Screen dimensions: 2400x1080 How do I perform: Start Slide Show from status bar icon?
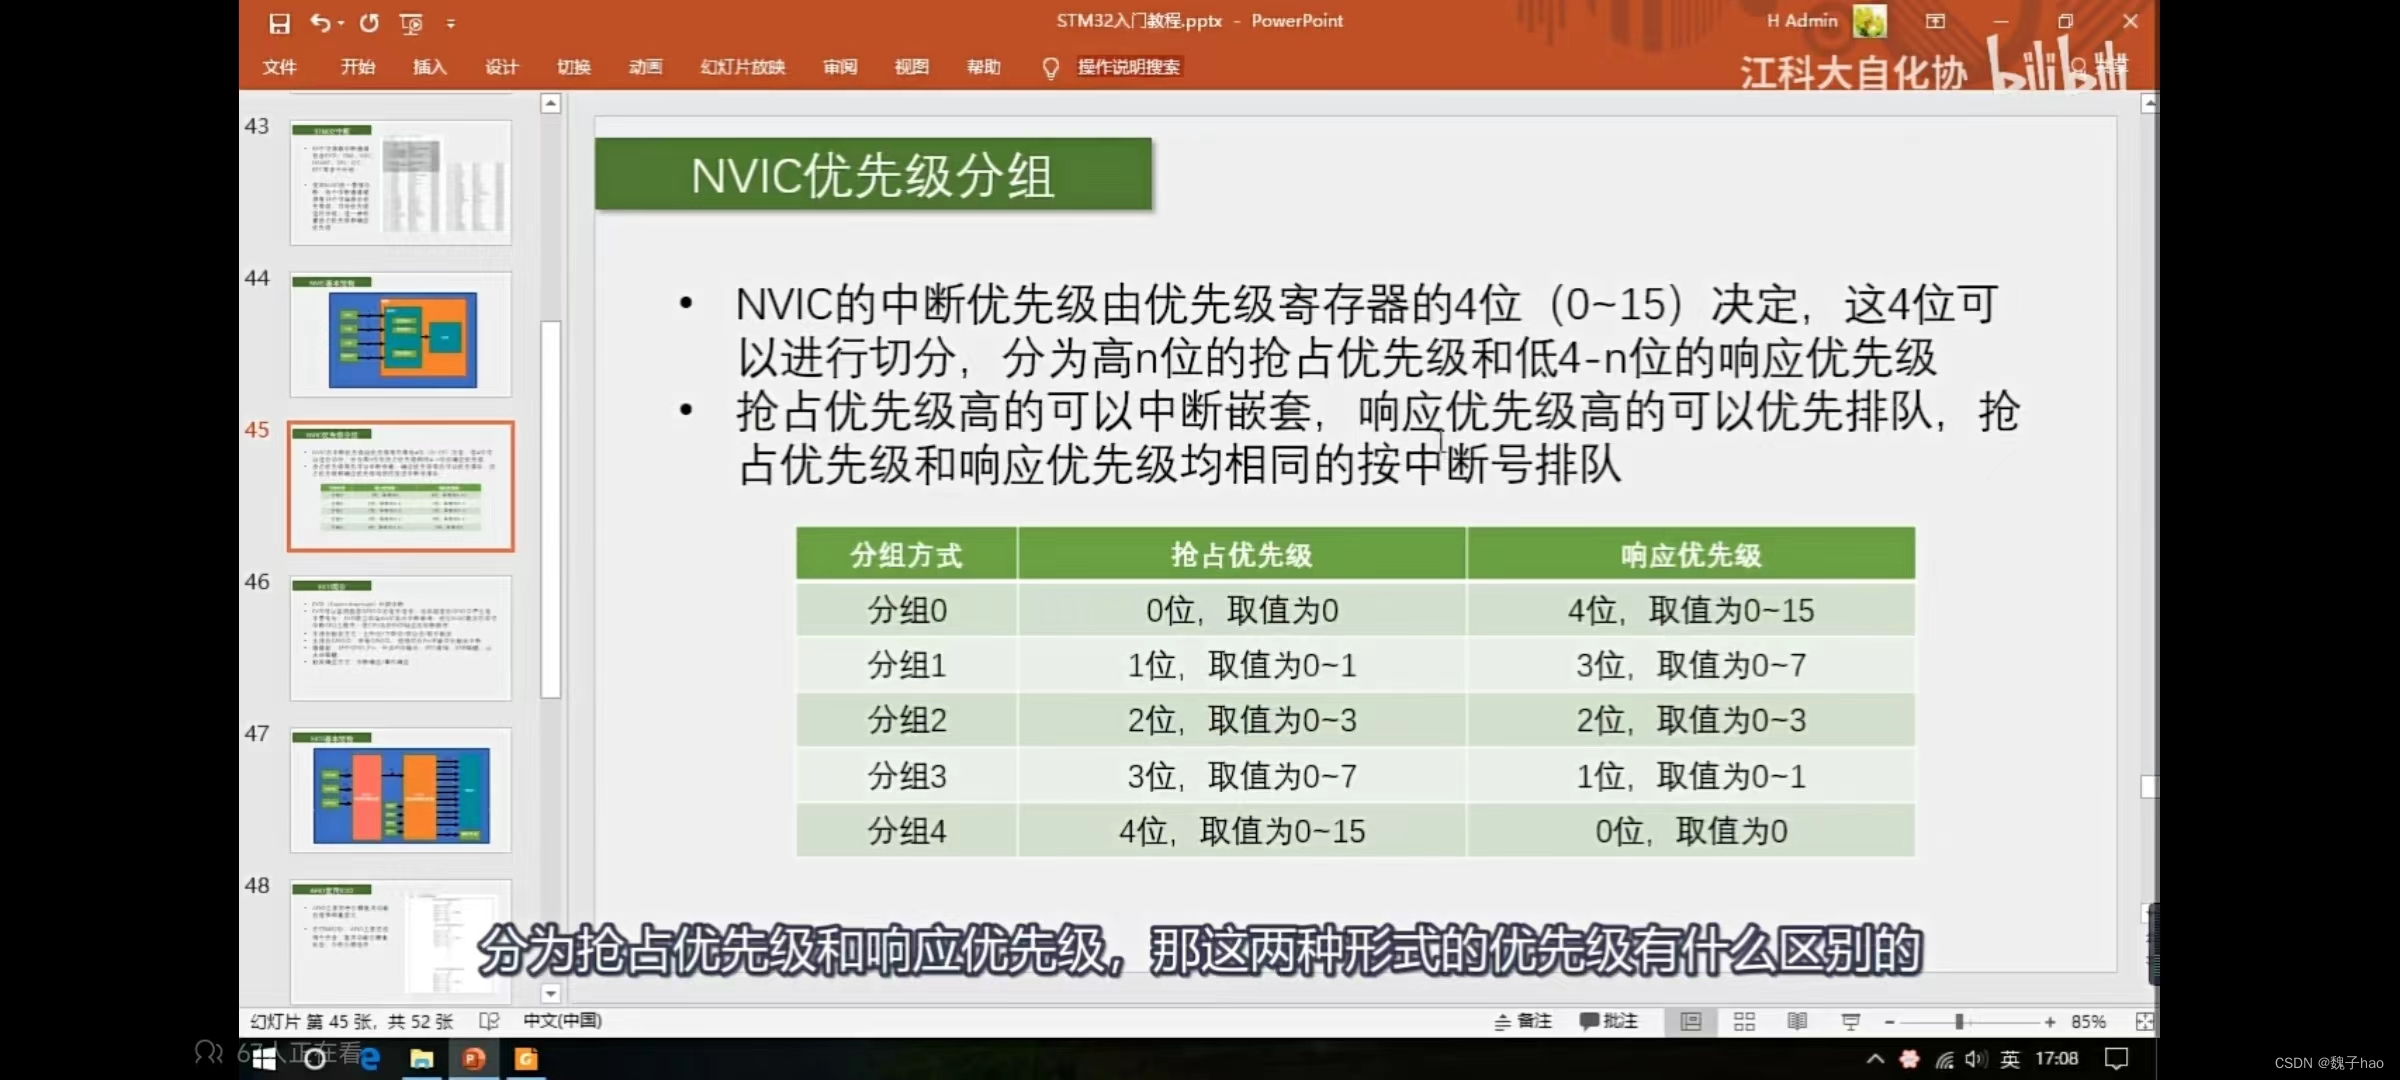[x=1850, y=1021]
